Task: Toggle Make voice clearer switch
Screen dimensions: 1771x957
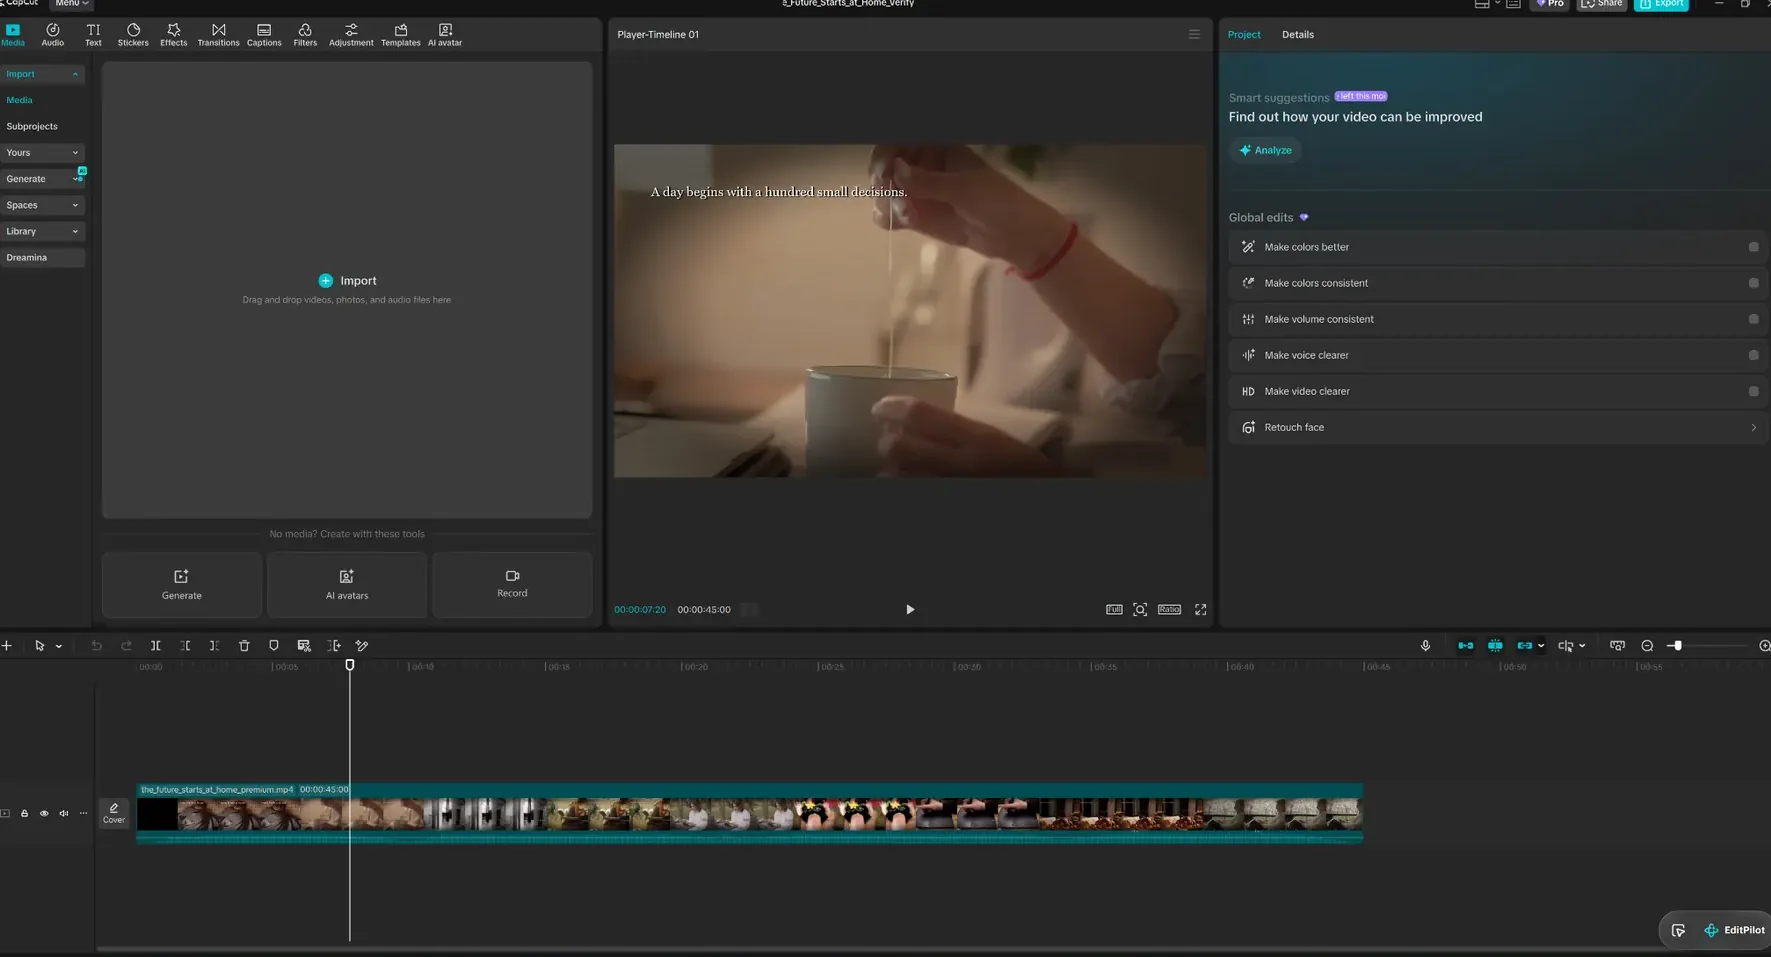Action: tap(1753, 355)
